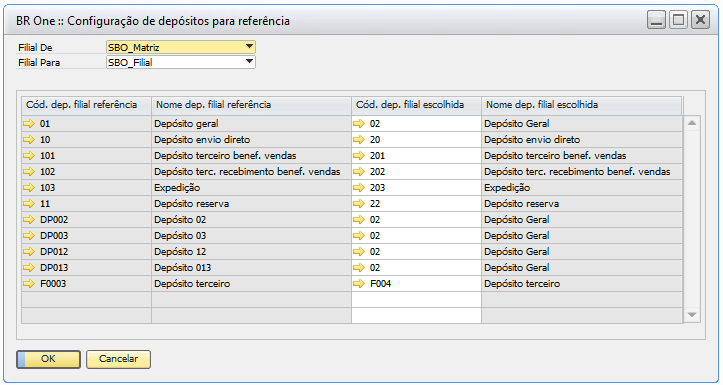Image resolution: width=723 pixels, height=385 pixels.
Task: Open link arrow for chosen code 202
Action: [359, 172]
